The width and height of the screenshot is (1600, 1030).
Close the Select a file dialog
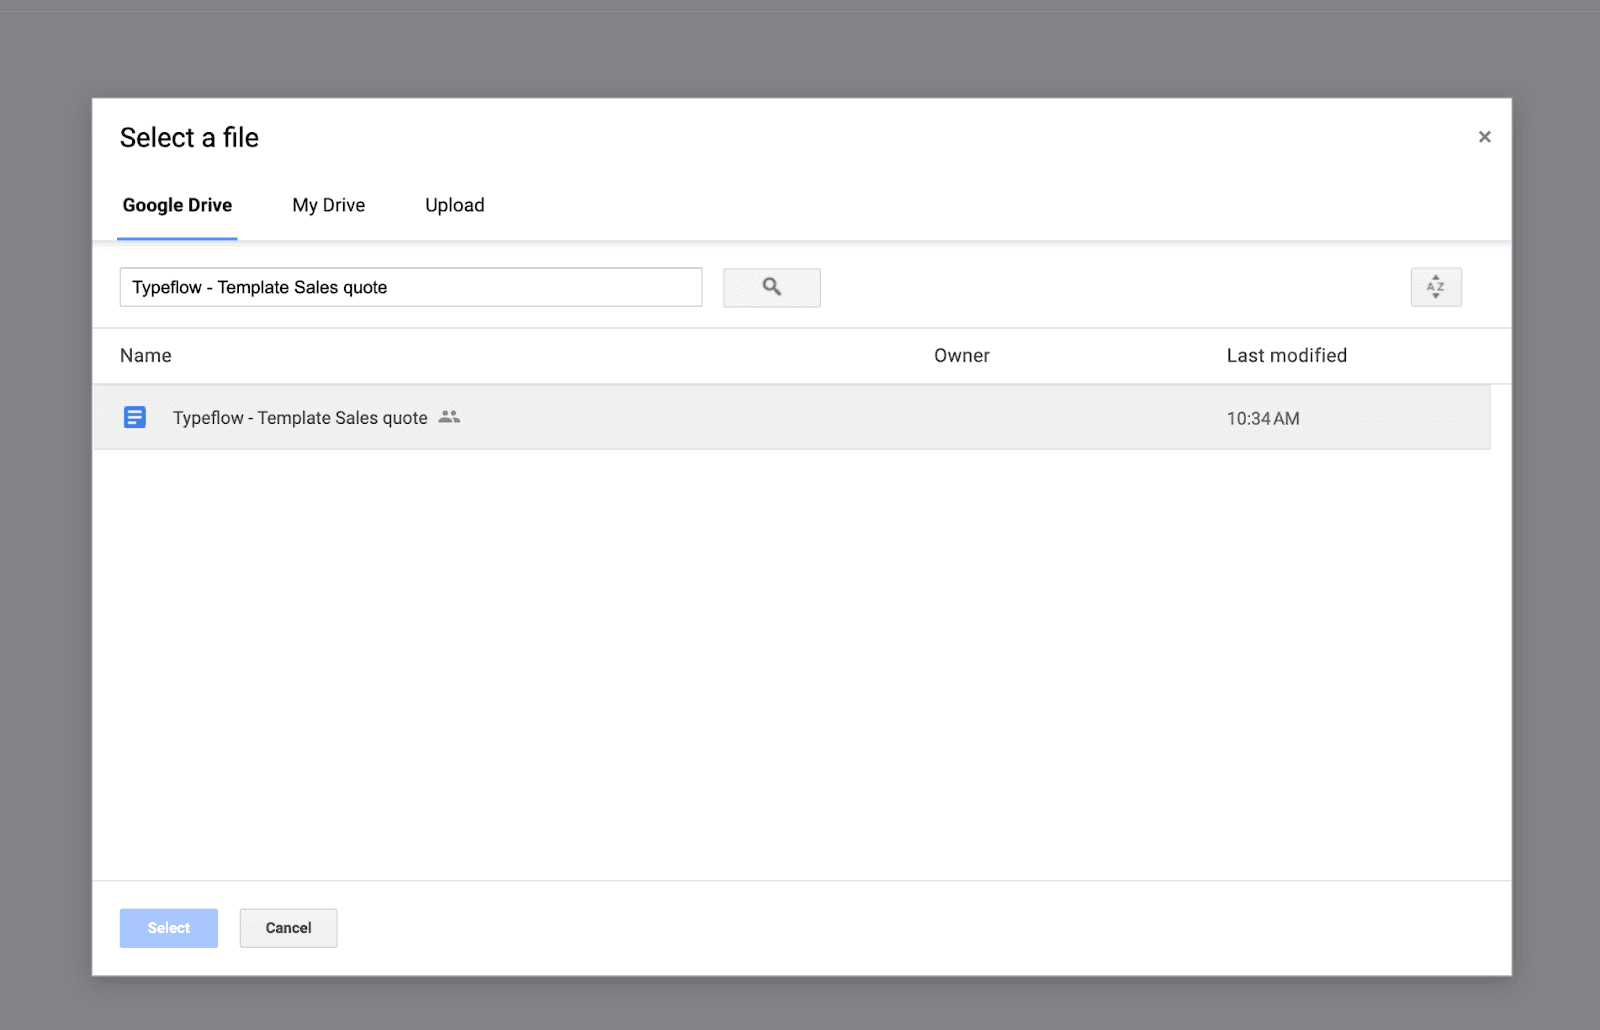[1484, 137]
